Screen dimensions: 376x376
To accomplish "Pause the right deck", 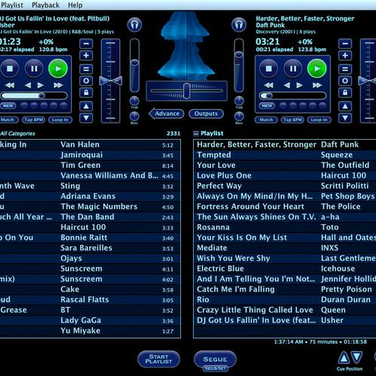I will (293, 69).
